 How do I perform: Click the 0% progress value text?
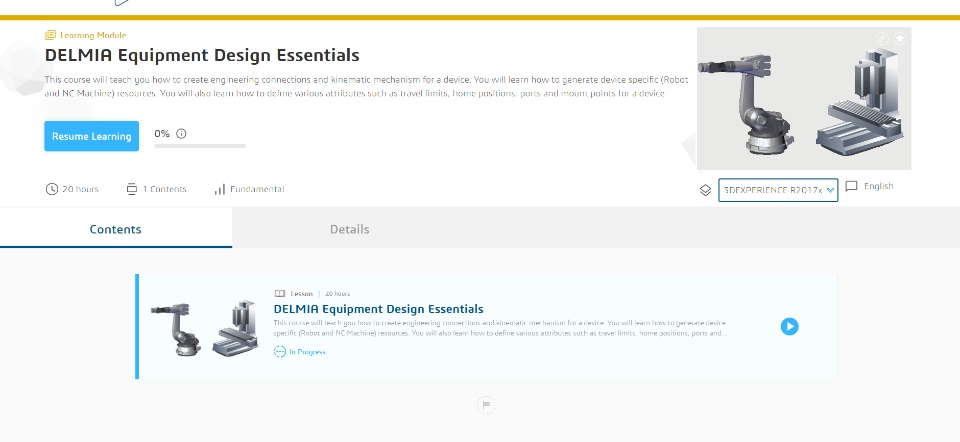click(162, 133)
